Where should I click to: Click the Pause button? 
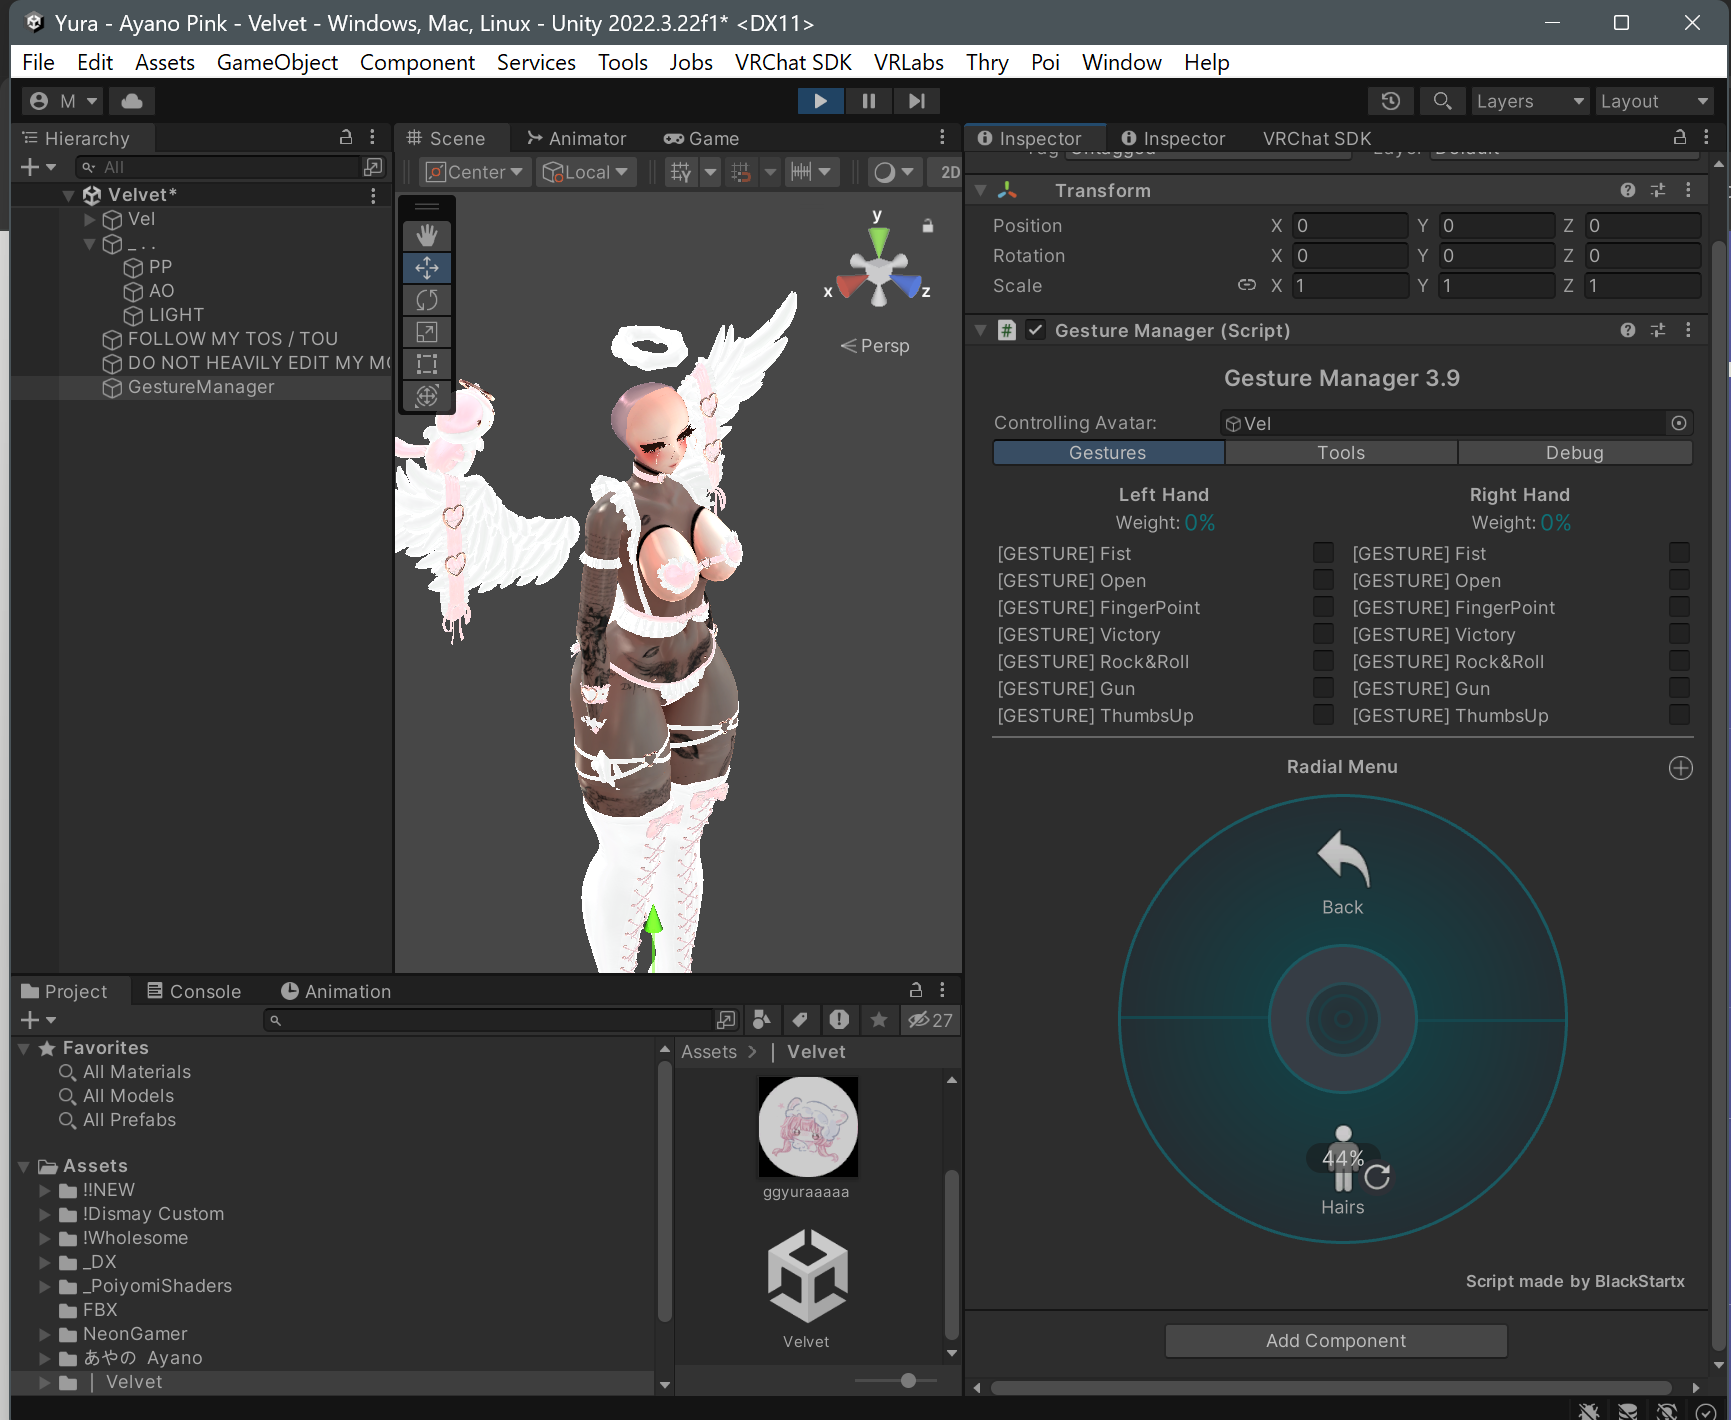(x=868, y=101)
